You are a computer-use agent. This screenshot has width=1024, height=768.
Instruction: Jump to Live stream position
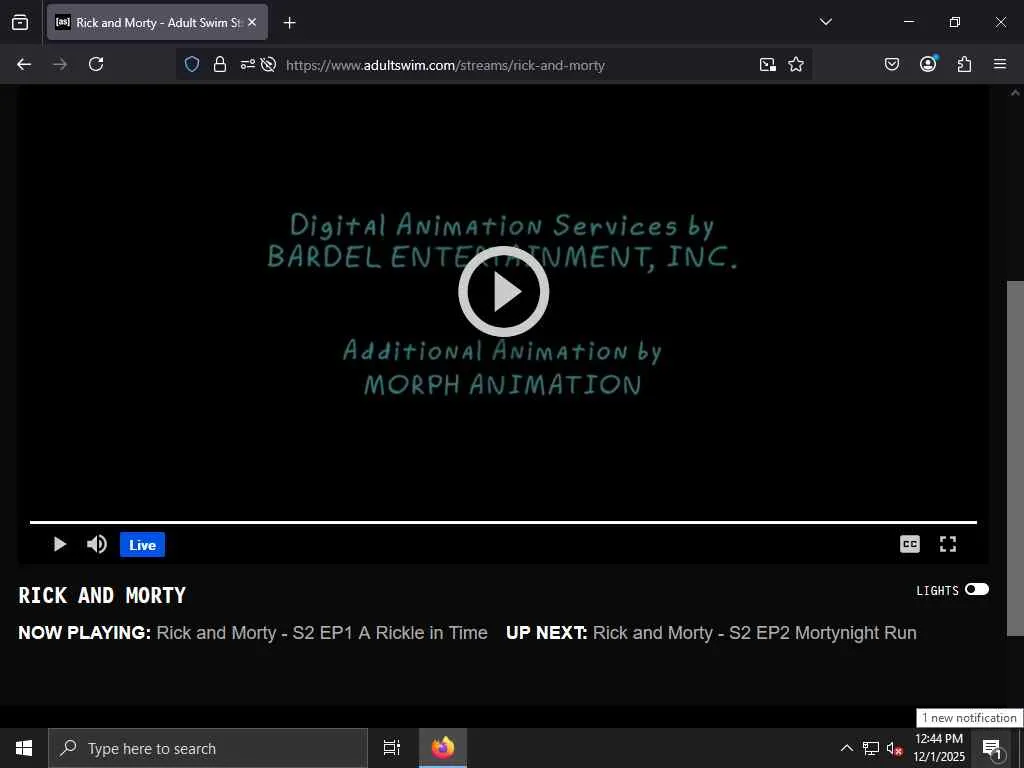[x=142, y=545]
